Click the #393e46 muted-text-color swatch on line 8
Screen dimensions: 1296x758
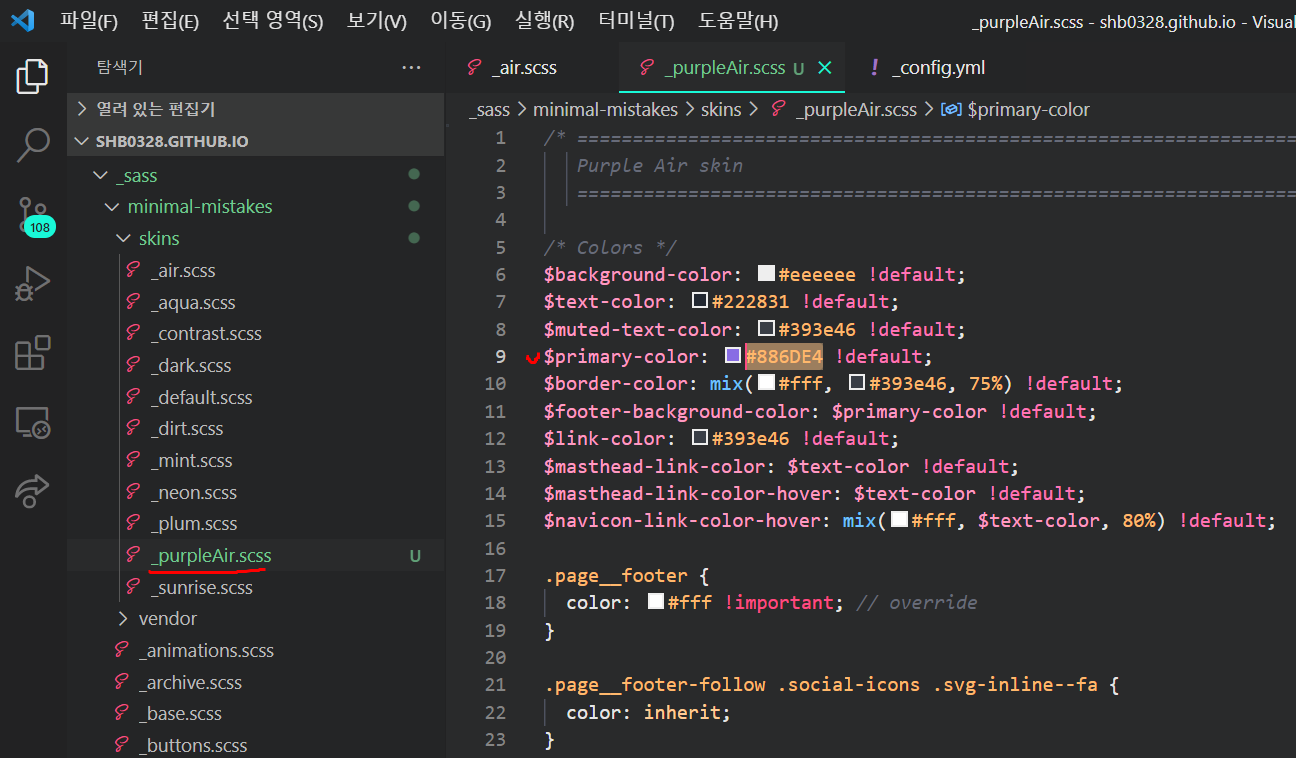click(x=767, y=328)
